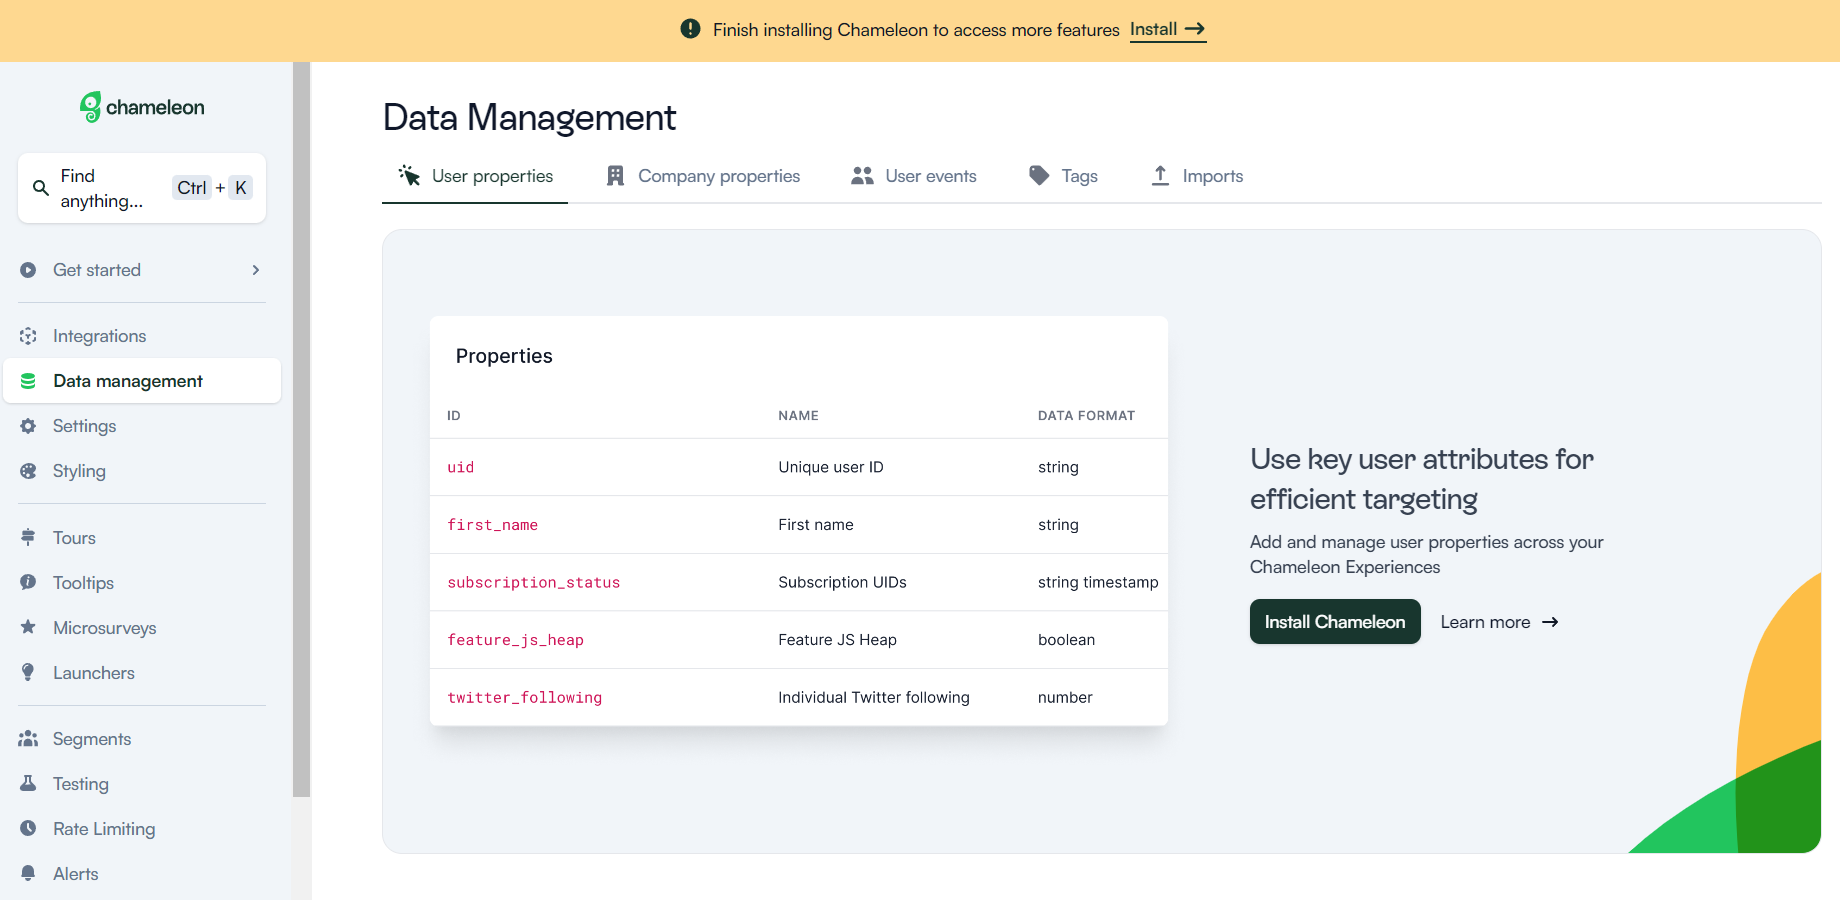Open Rate Limiting in the sidebar
This screenshot has height=900, width=1840.
point(142,829)
